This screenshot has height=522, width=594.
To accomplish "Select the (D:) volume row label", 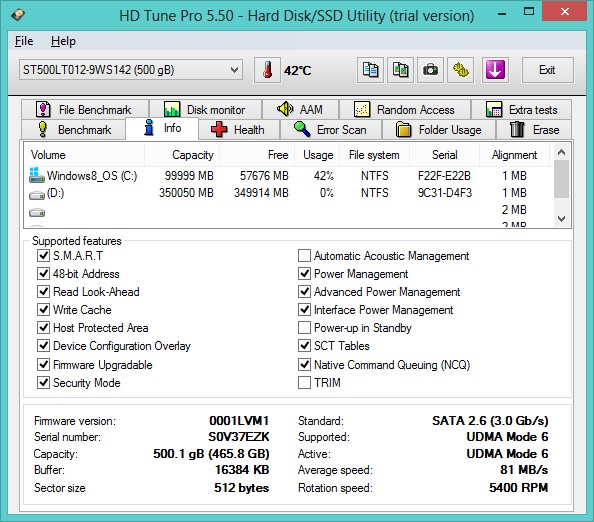I will pyautogui.click(x=55, y=193).
